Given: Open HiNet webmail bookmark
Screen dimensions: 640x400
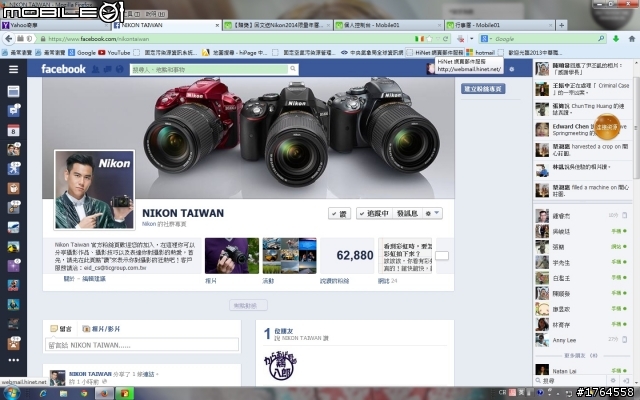Looking at the screenshot, I should tap(435, 53).
